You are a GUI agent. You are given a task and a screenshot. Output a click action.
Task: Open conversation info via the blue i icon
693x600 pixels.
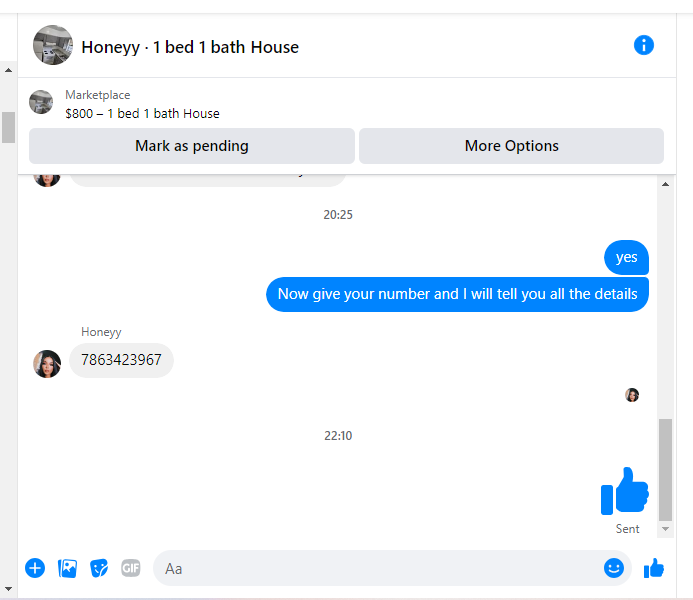point(644,45)
